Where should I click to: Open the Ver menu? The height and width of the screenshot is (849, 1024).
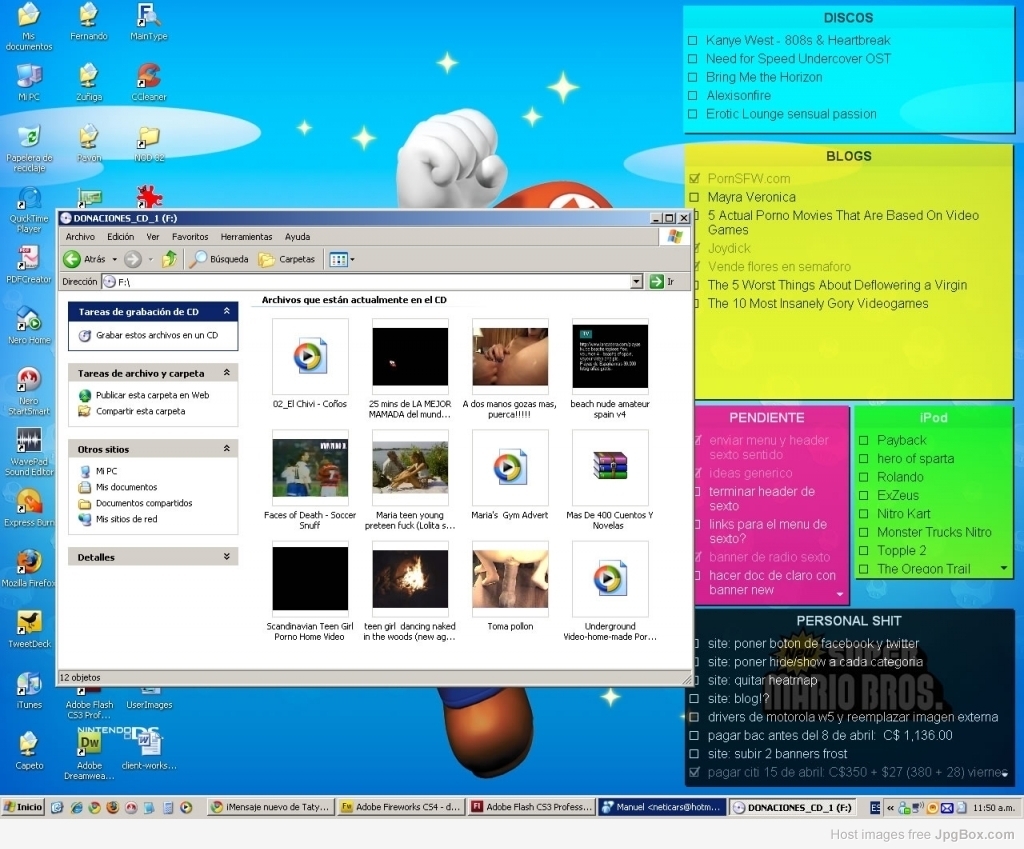click(152, 236)
